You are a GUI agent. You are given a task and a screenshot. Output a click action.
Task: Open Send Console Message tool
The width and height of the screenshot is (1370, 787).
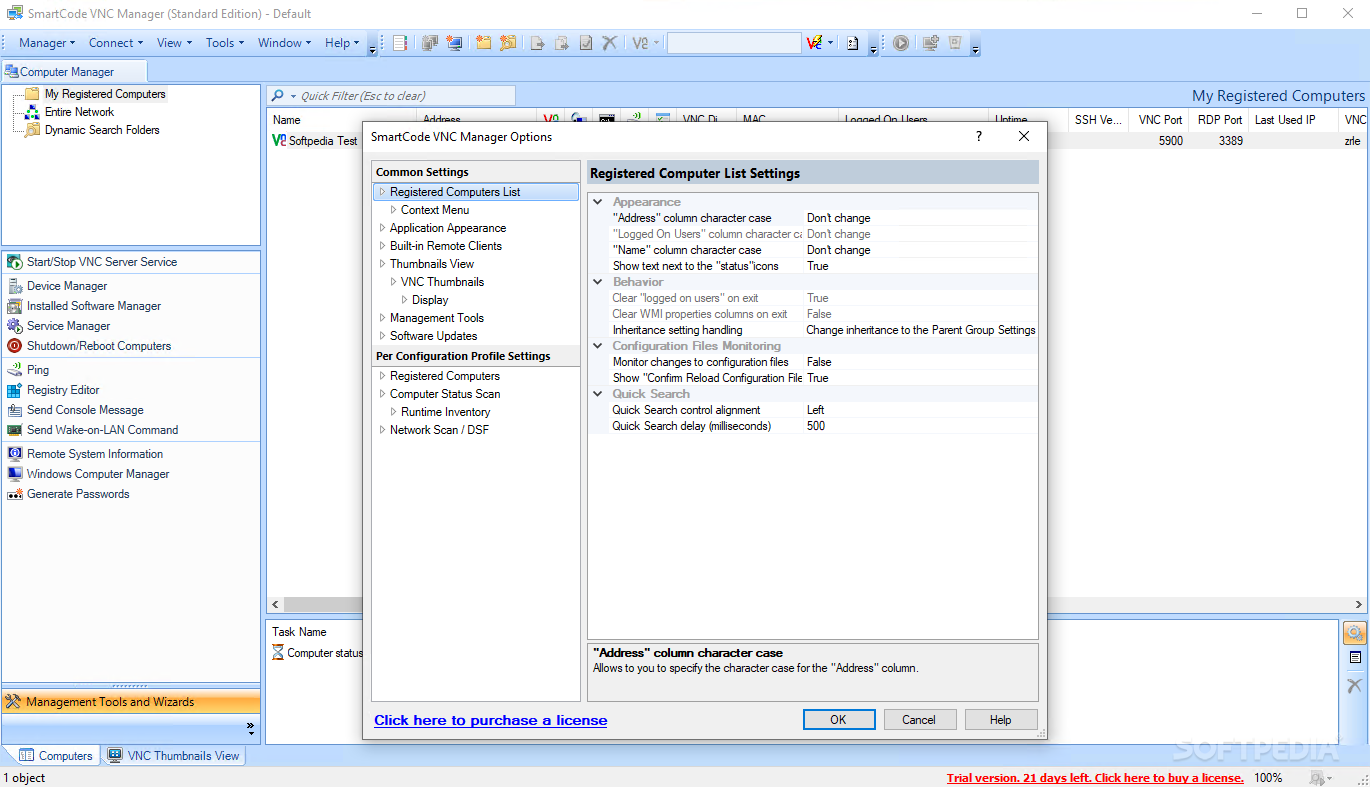pyautogui.click(x=74, y=410)
